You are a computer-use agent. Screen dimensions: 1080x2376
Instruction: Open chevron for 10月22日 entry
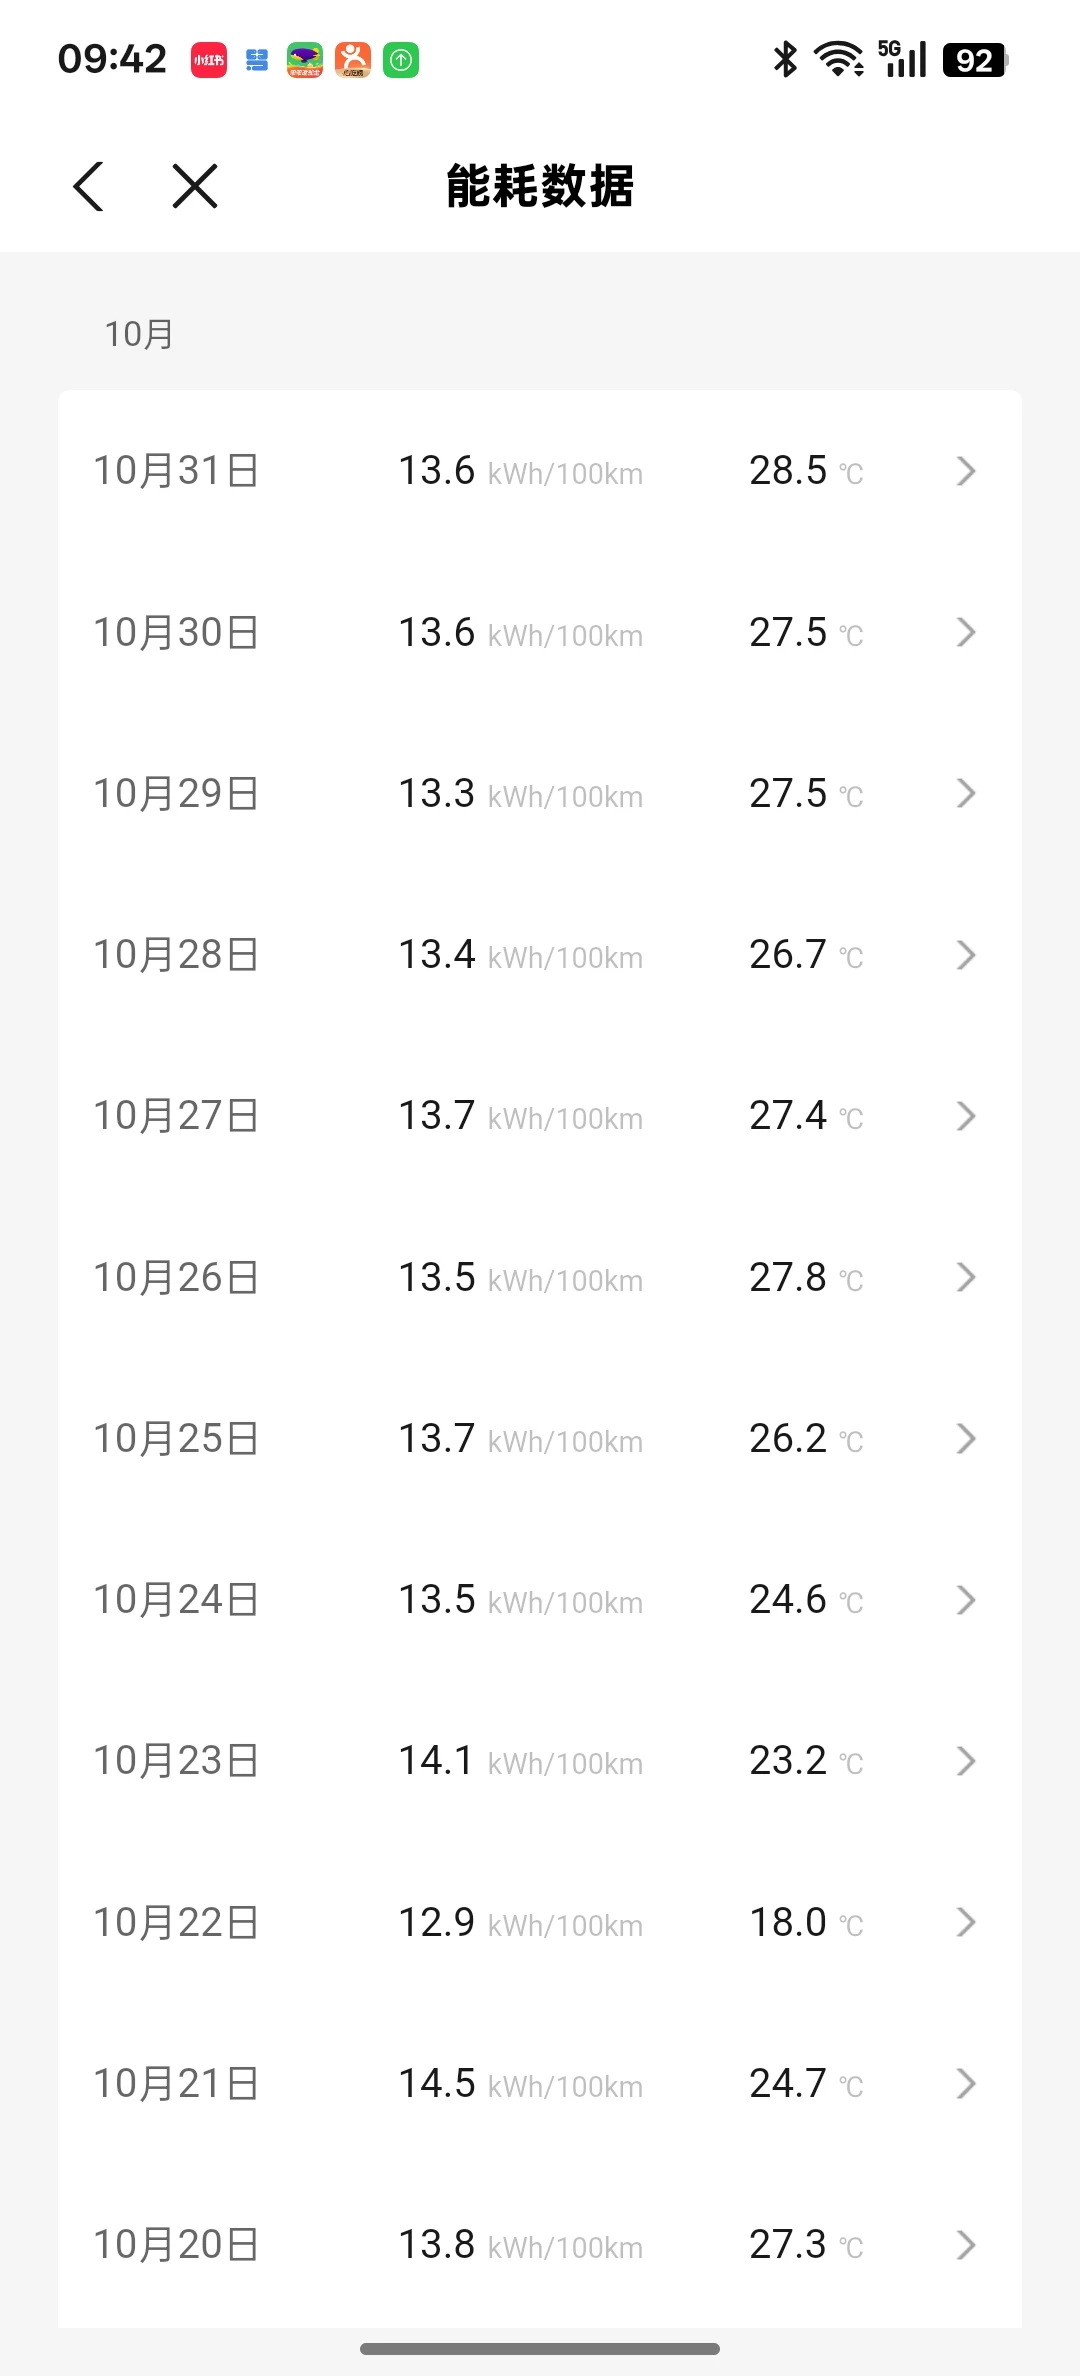pyautogui.click(x=965, y=1922)
